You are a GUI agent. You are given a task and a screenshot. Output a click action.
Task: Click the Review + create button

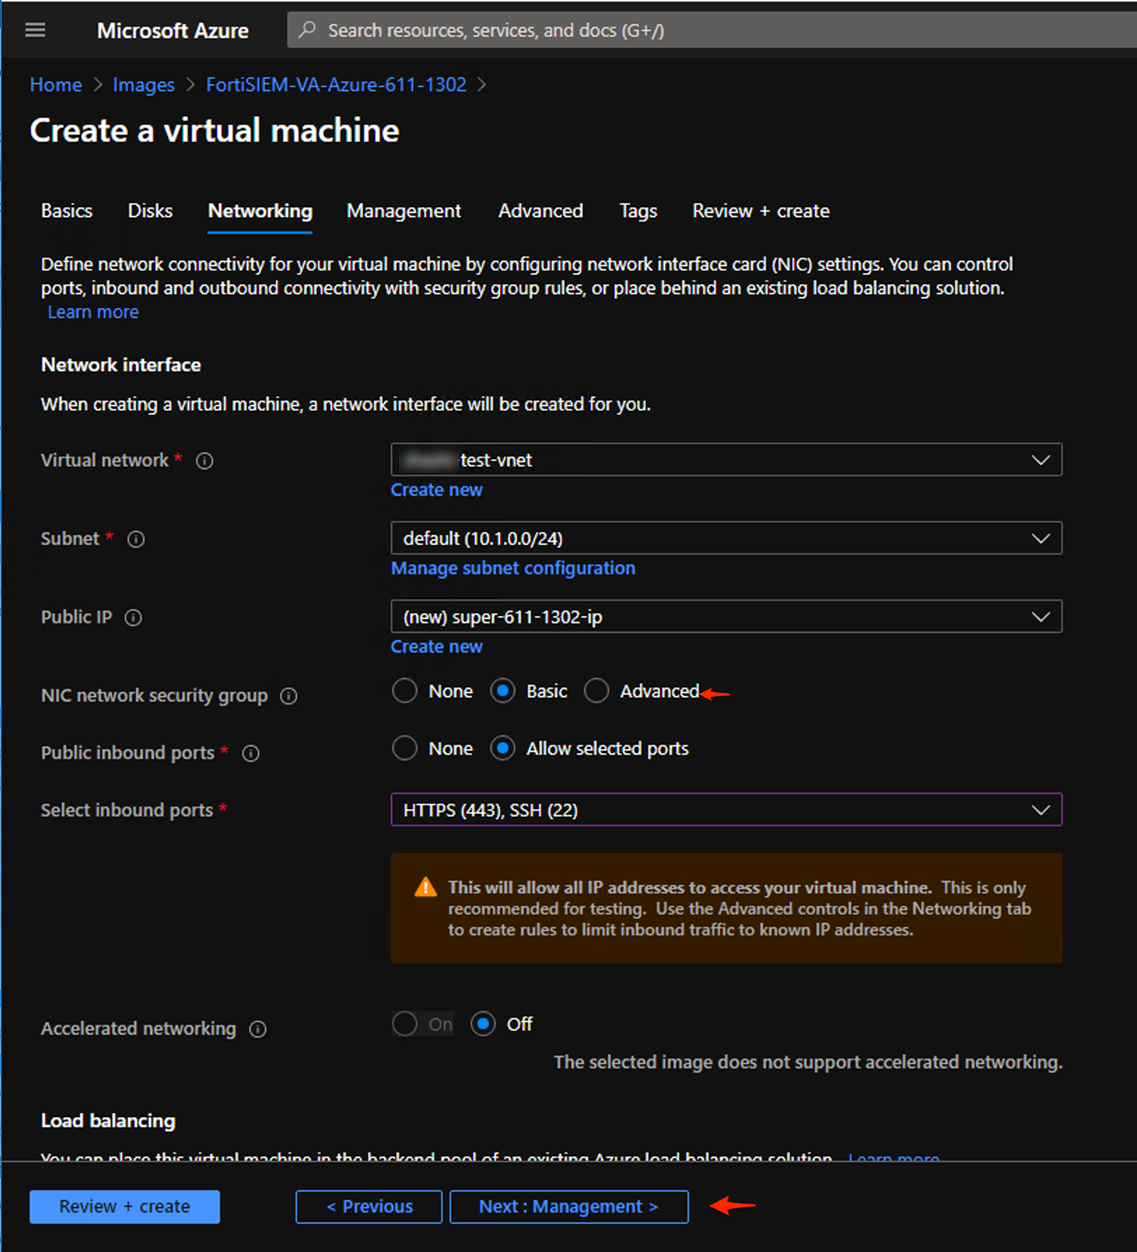click(x=124, y=1206)
